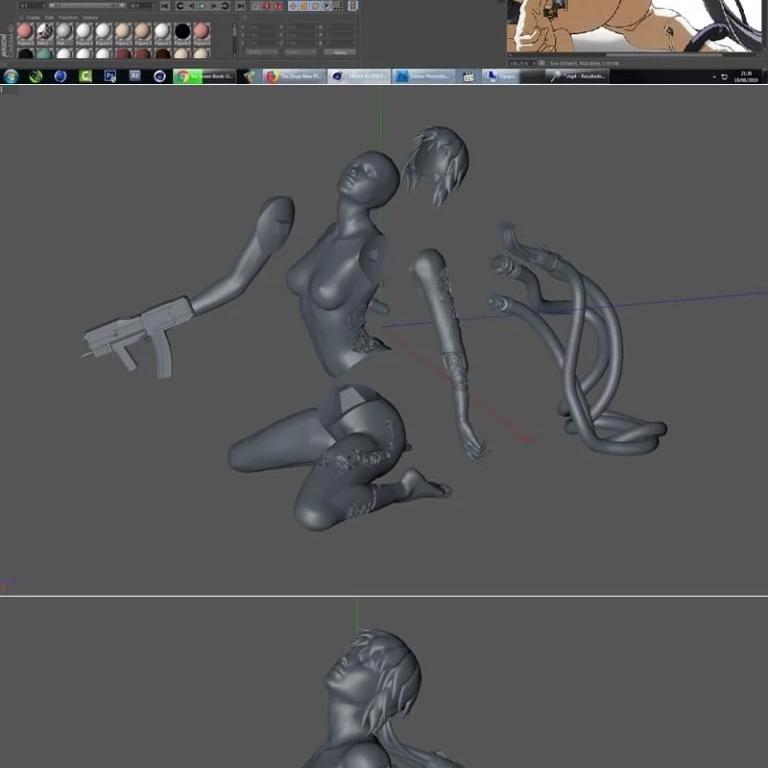Select the black-and-white textured material
The width and height of the screenshot is (768, 768).
pos(45,31)
